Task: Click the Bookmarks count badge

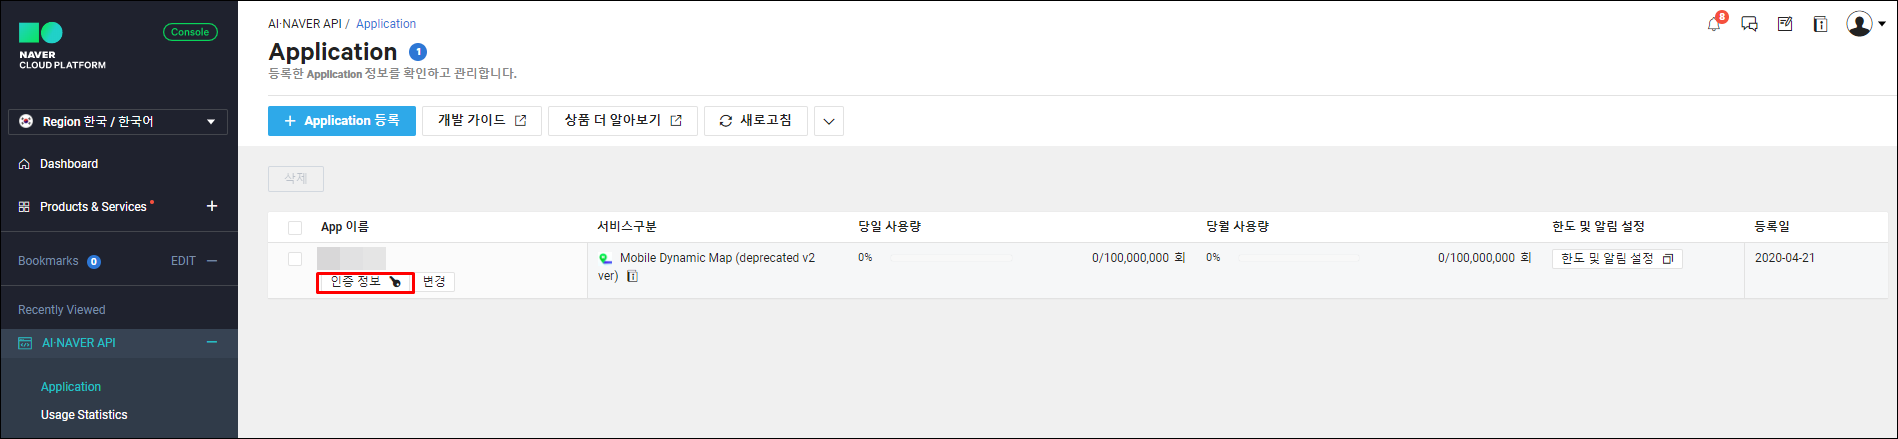Action: pos(94,262)
